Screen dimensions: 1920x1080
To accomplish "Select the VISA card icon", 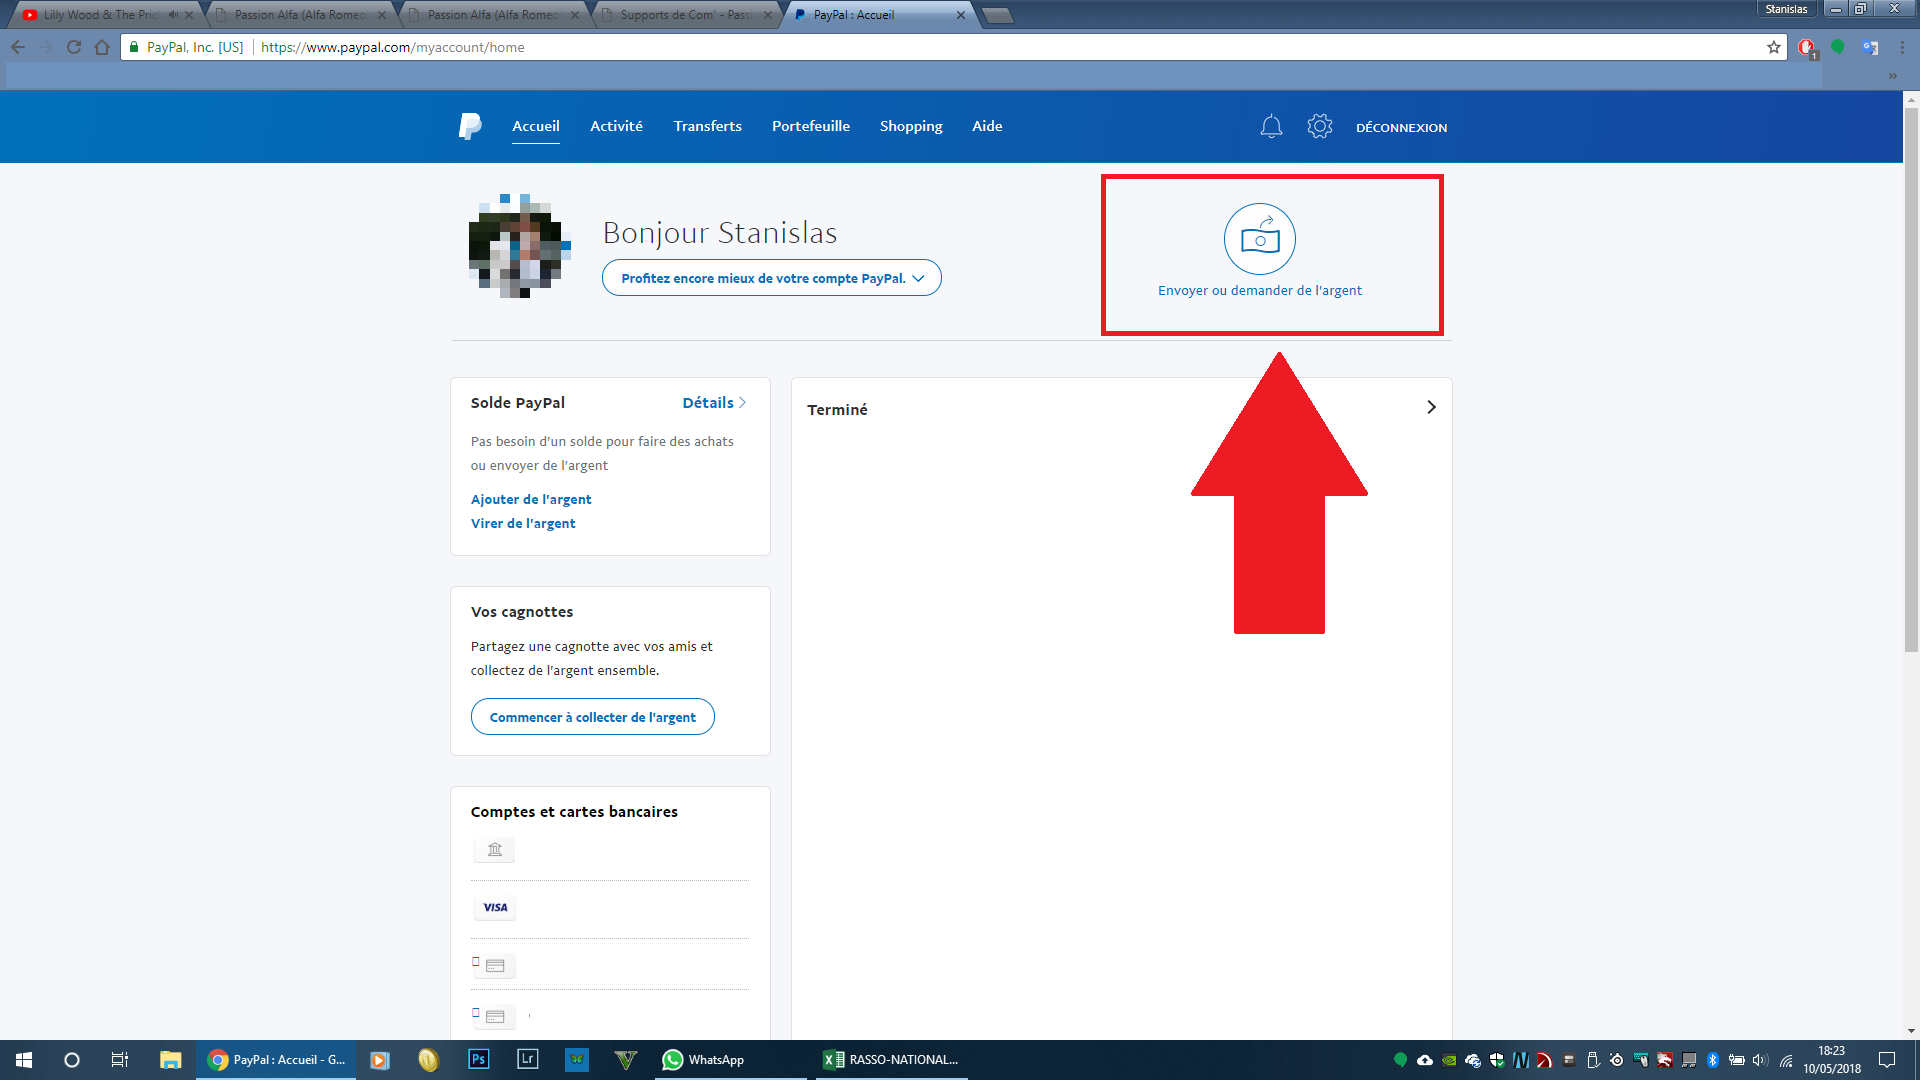I will pos(495,908).
